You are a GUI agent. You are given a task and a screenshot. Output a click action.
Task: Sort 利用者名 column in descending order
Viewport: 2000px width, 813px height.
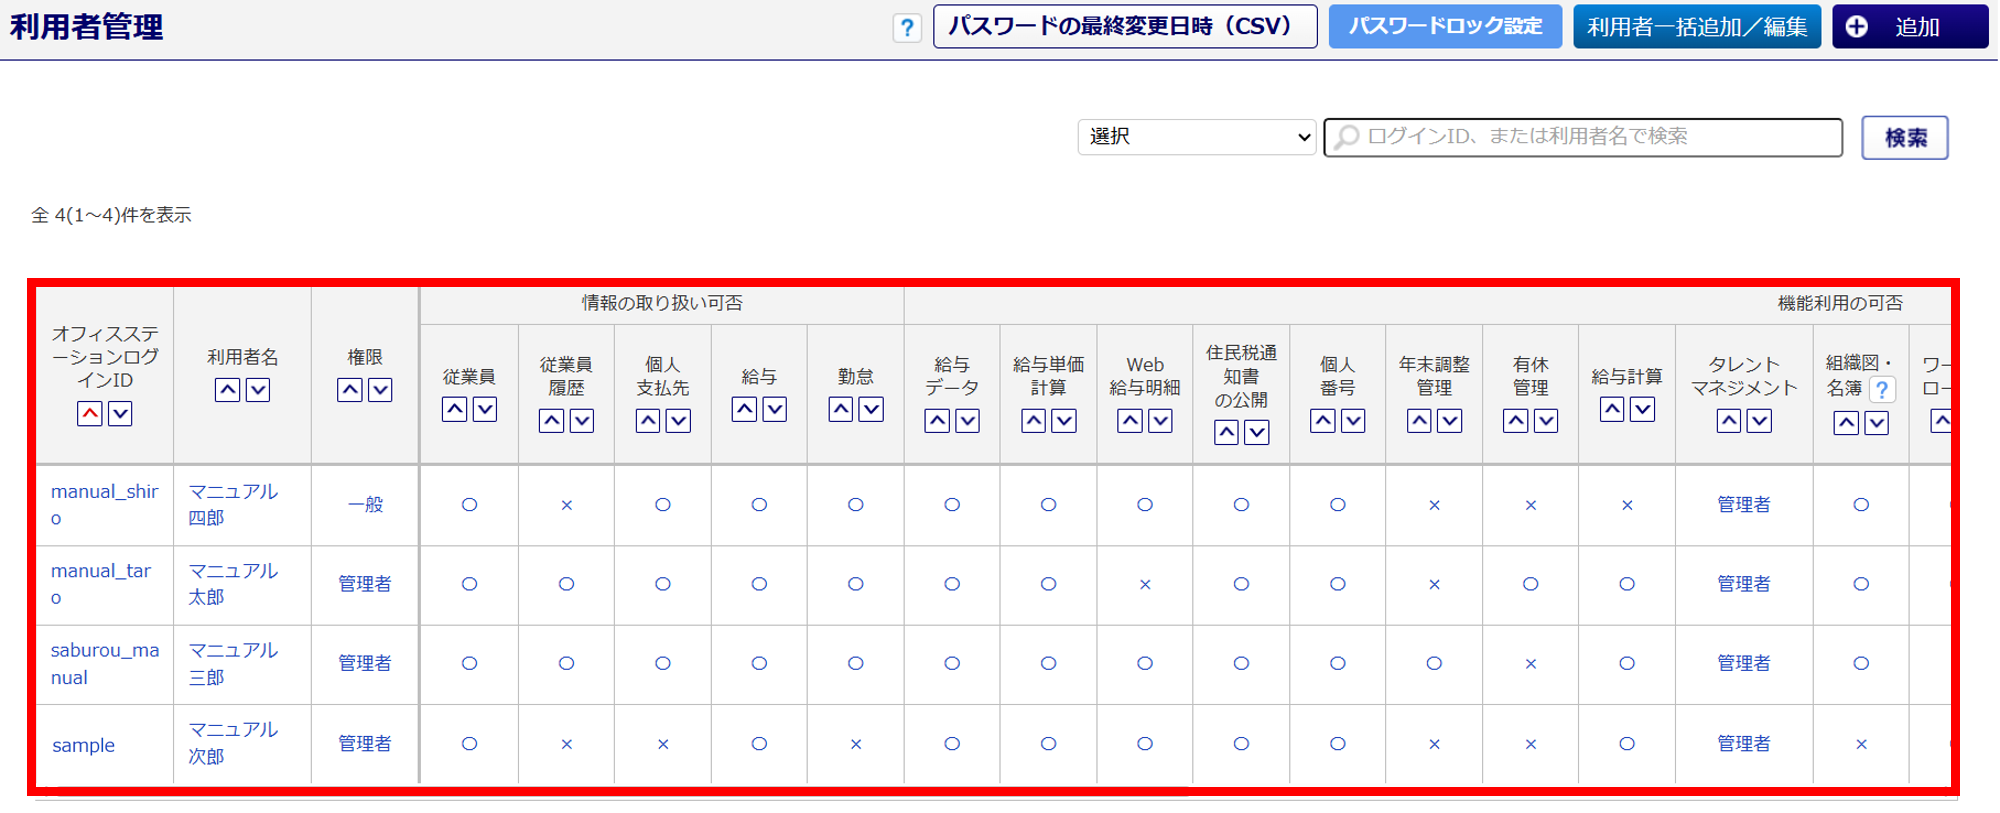coord(258,390)
